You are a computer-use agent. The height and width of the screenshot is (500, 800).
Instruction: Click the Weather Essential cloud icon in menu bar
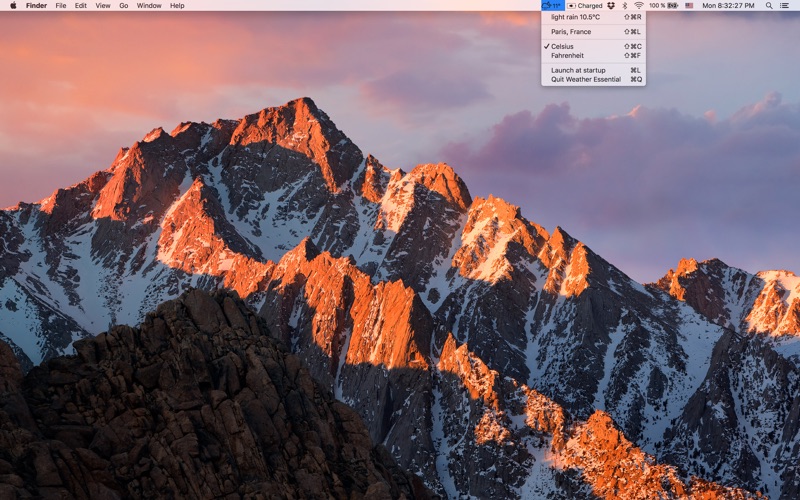coord(552,6)
